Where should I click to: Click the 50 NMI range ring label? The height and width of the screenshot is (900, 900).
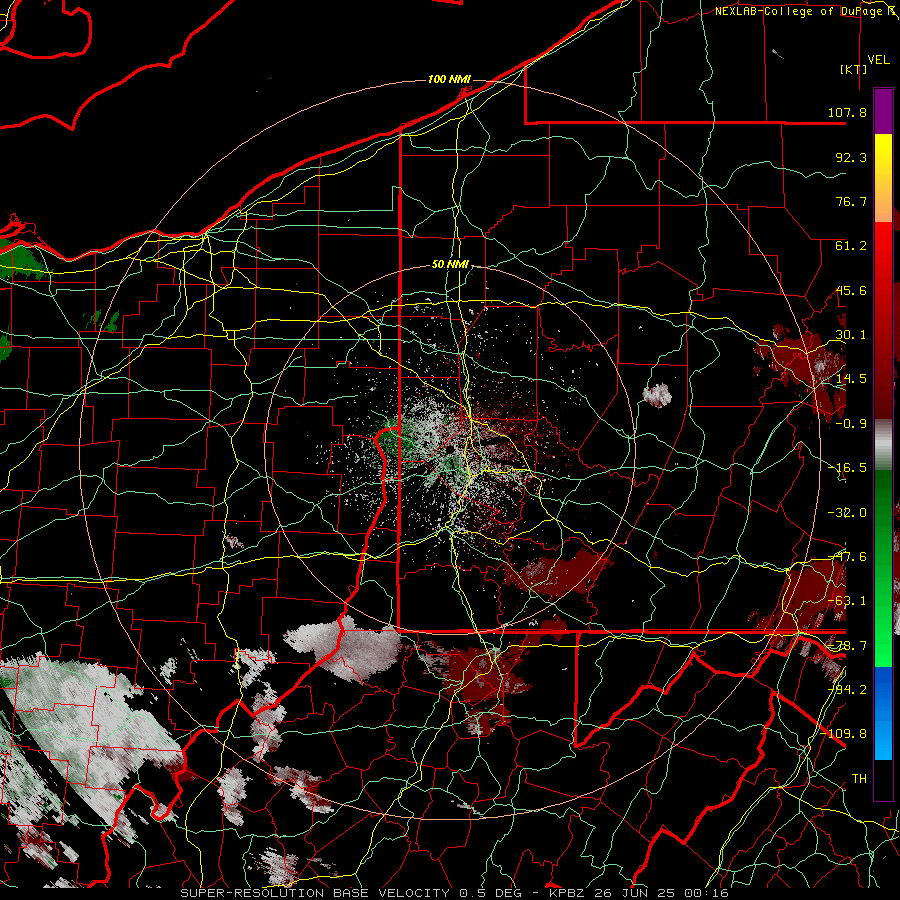pyautogui.click(x=450, y=265)
